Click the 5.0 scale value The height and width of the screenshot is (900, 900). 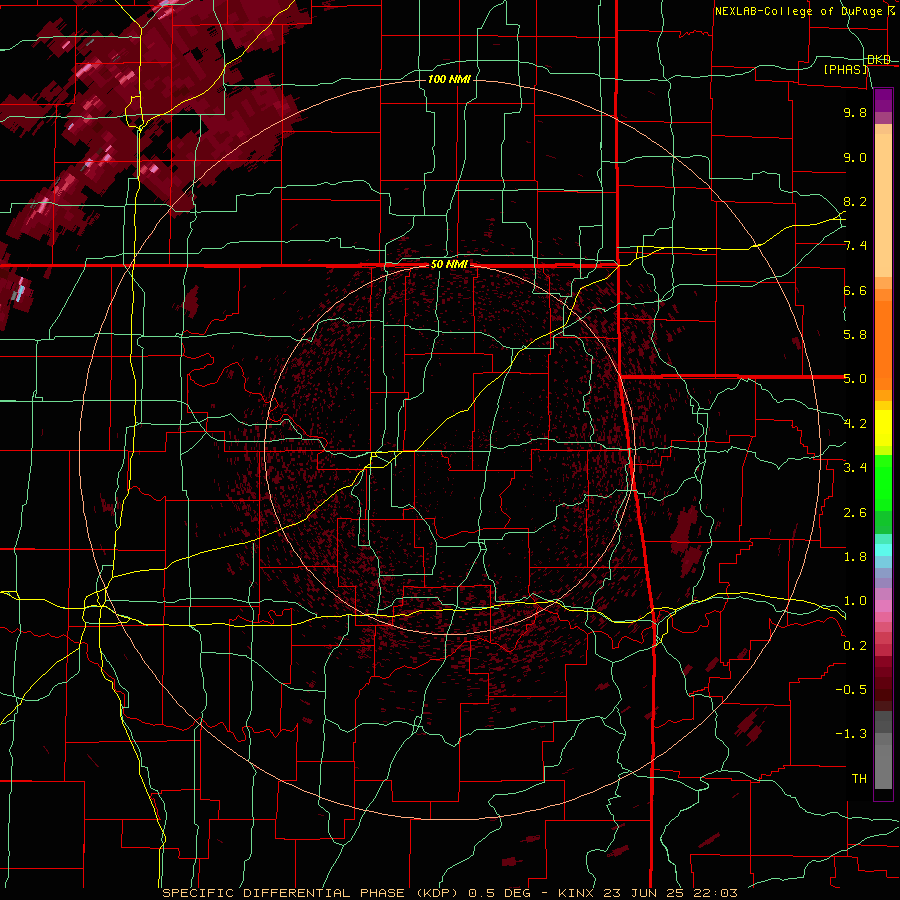[855, 379]
